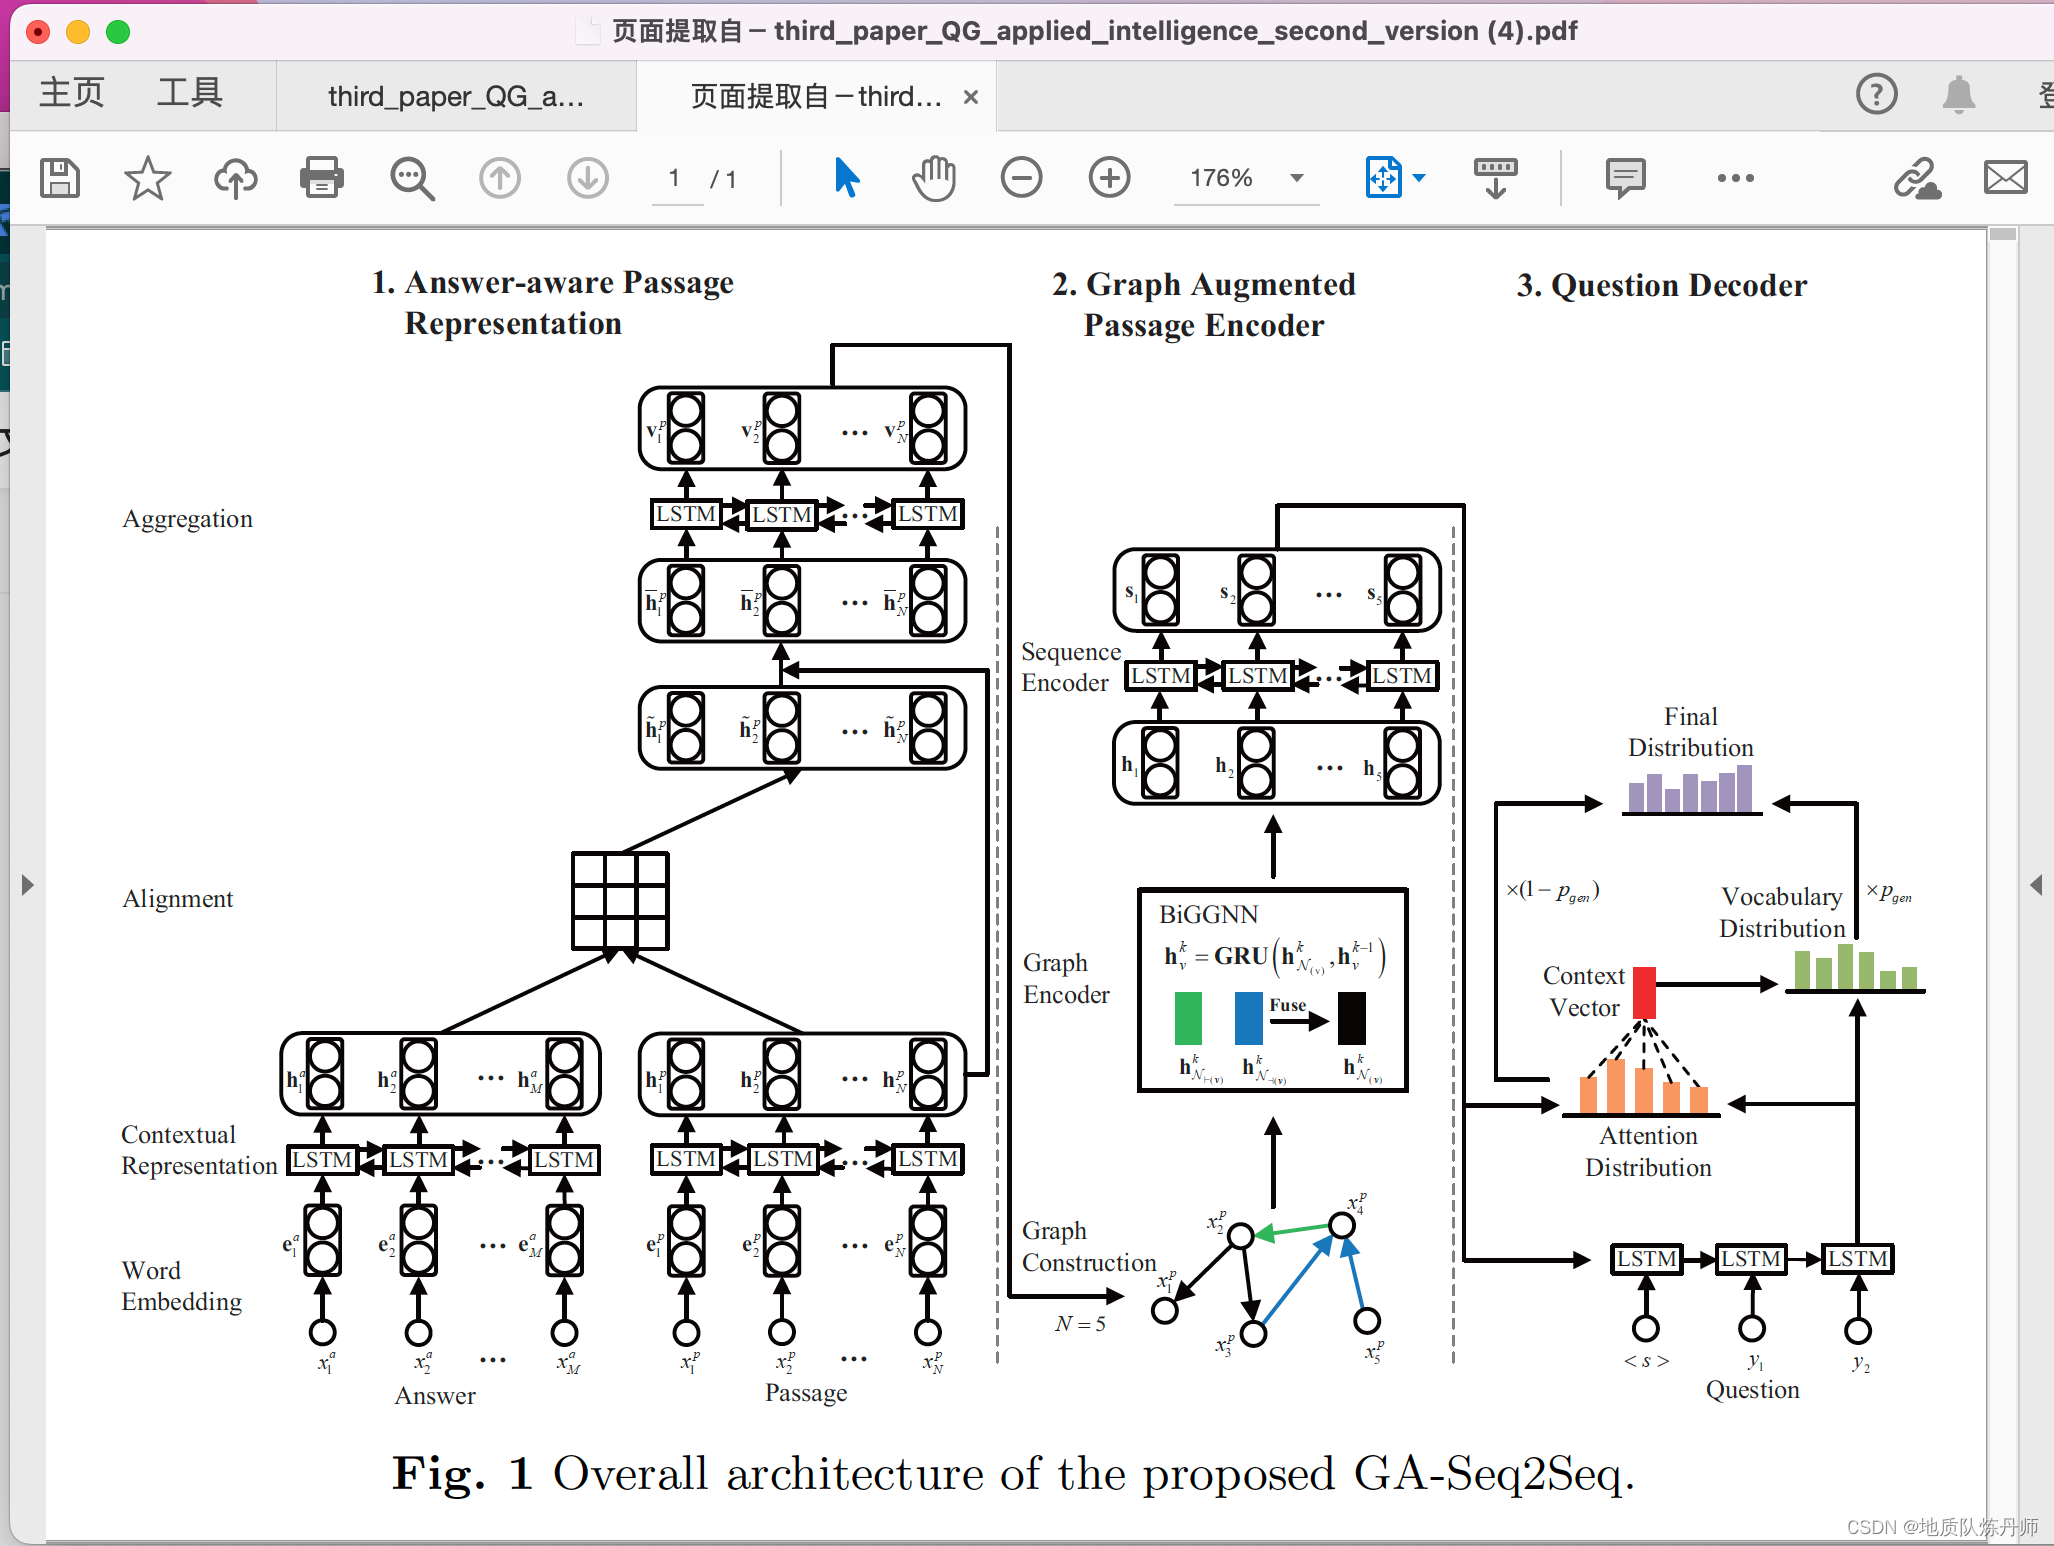2054x1546 pixels.
Task: Open the 工具 tools tab
Action: [189, 93]
